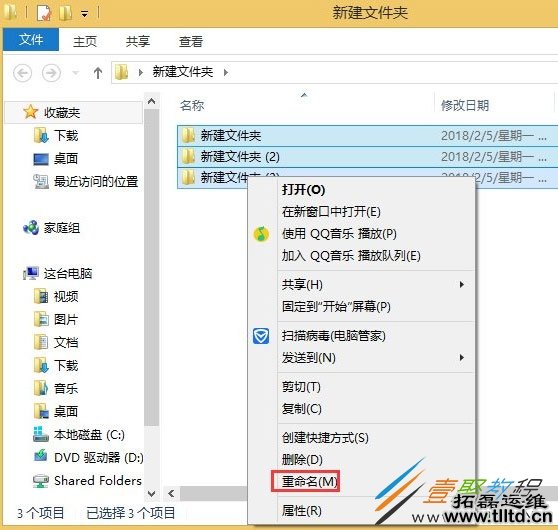Click the folder icon of first 新建文件夹
The width and height of the screenshot is (558, 530).
(x=188, y=135)
